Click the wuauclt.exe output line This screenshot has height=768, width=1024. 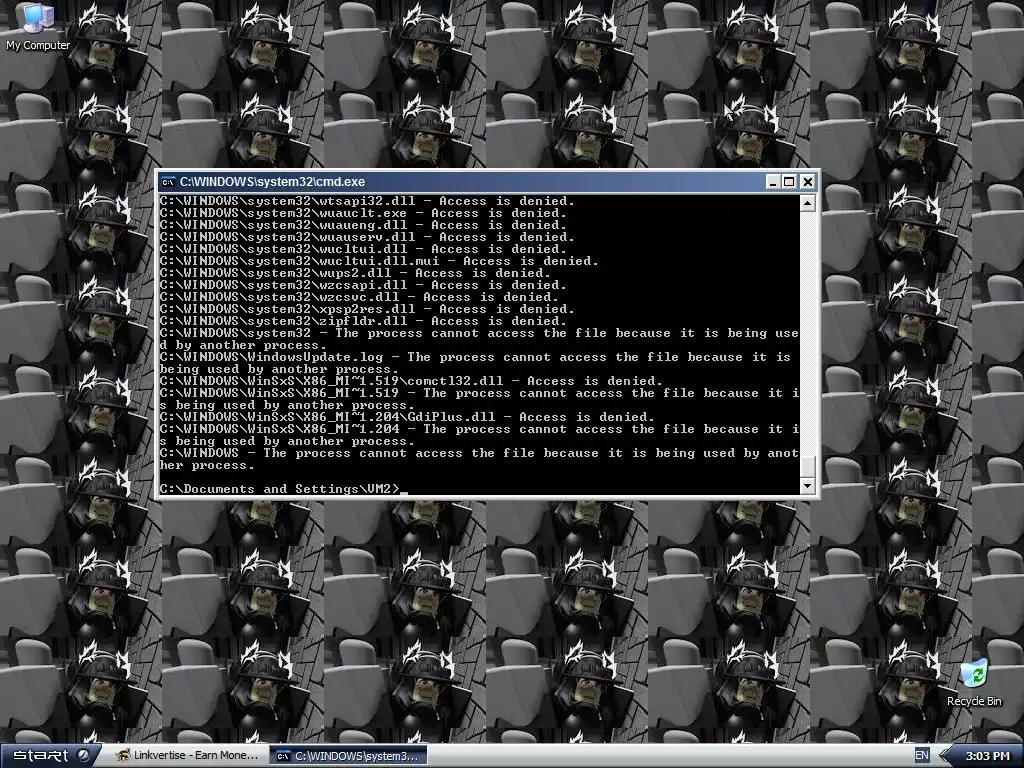tap(363, 213)
